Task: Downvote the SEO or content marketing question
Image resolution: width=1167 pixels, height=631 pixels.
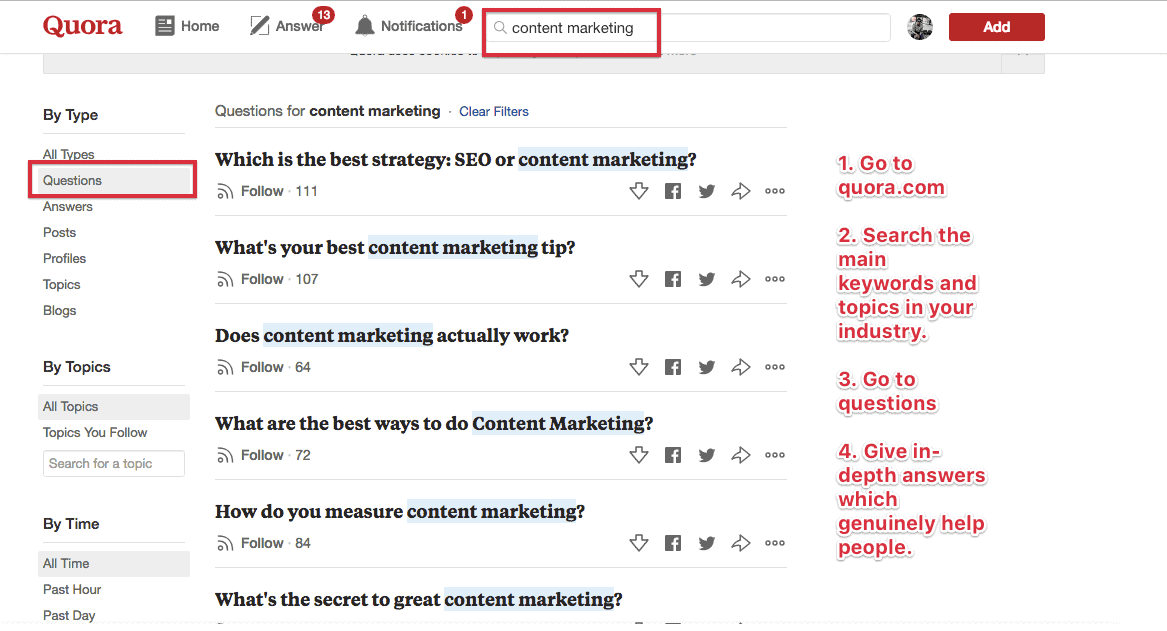Action: (x=639, y=191)
